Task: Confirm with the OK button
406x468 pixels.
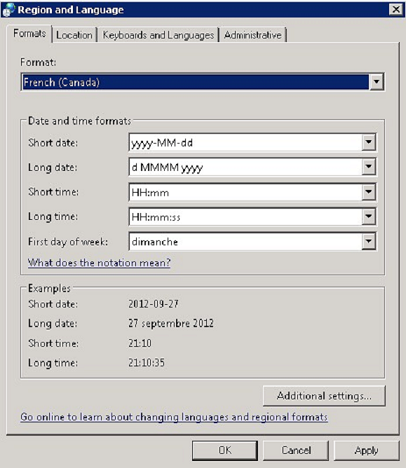Action: tap(225, 450)
